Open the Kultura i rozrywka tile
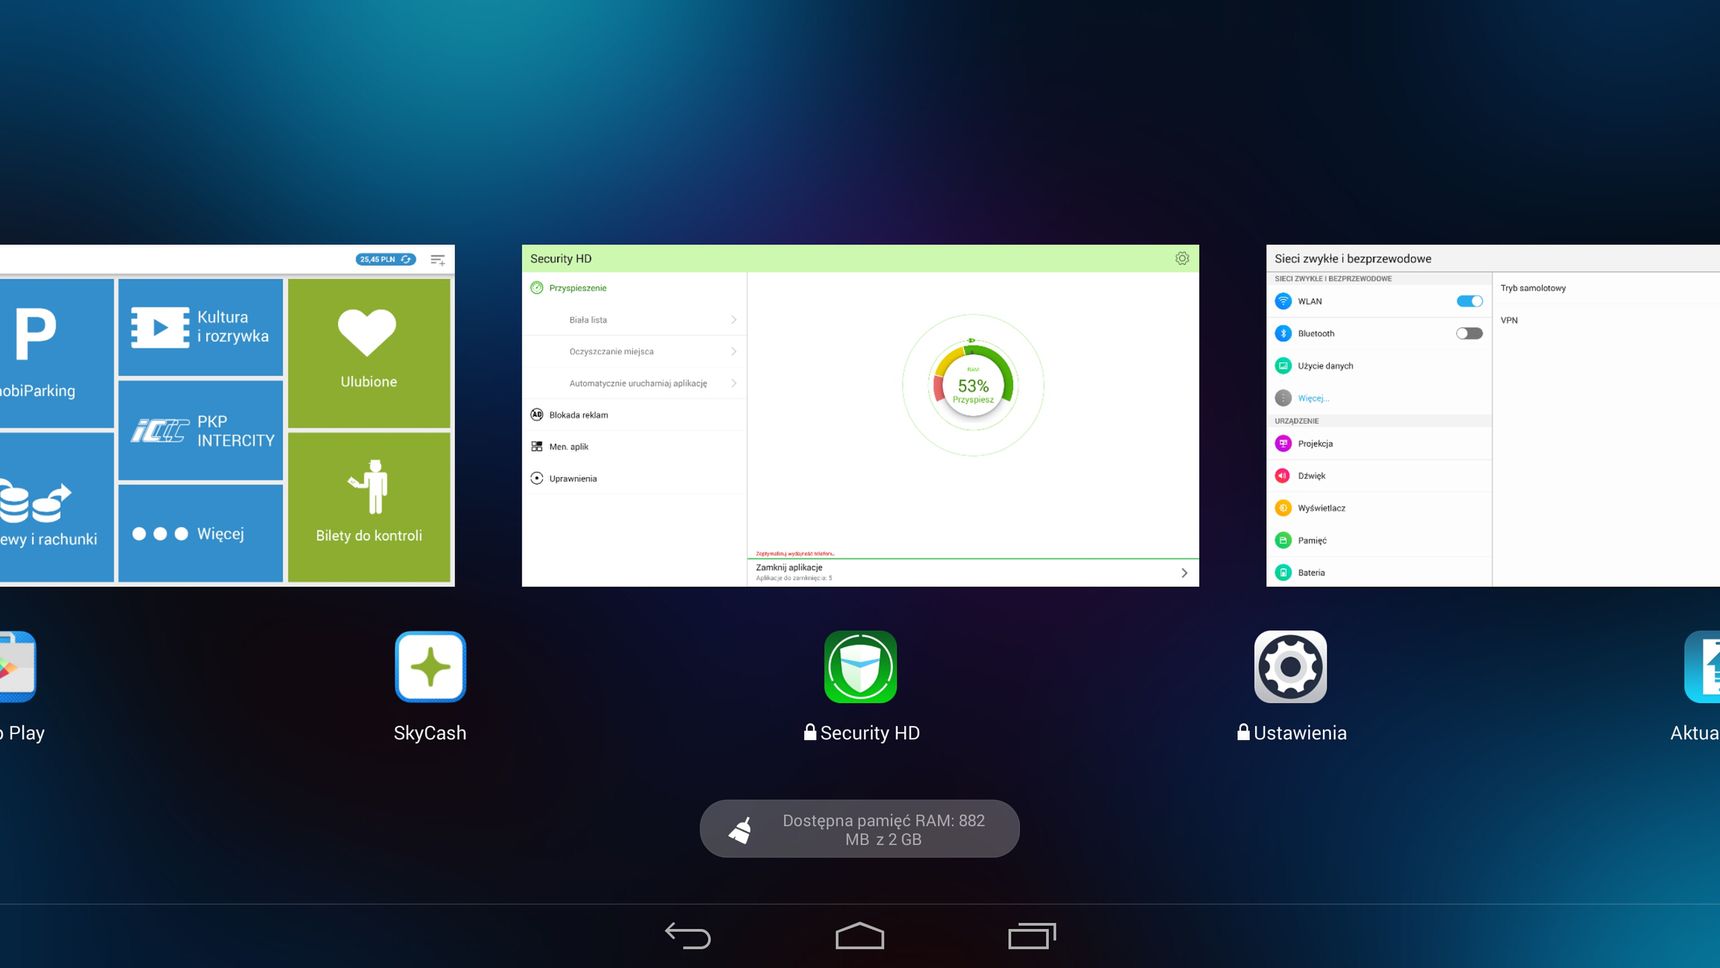1720x968 pixels. 200,327
